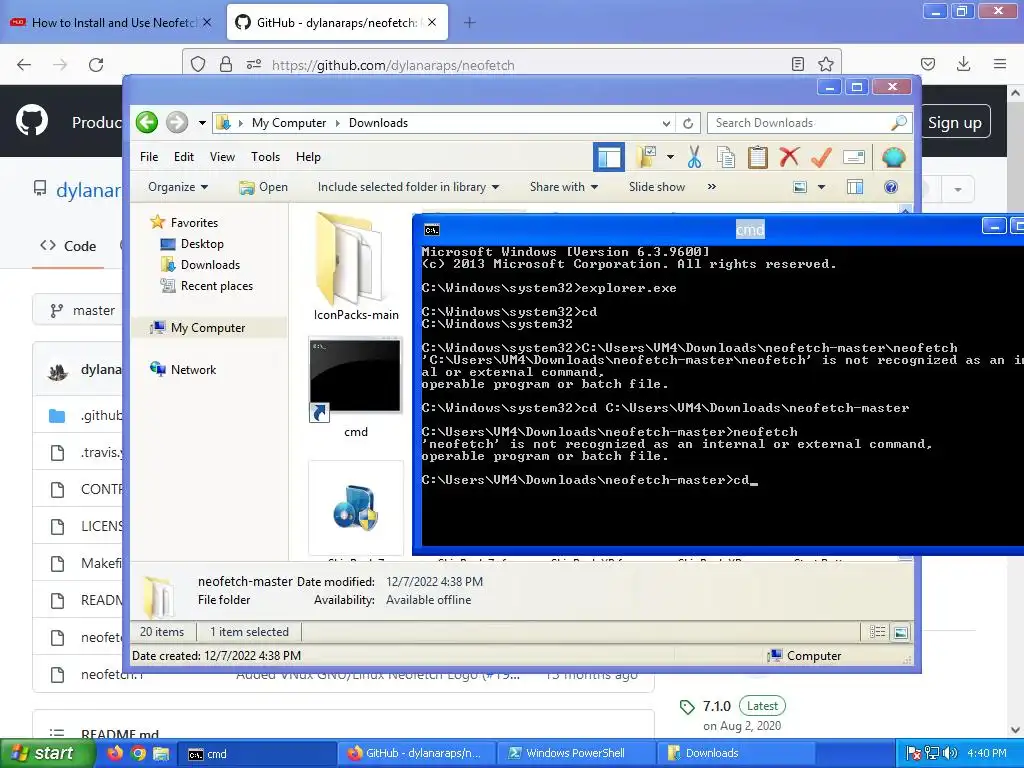Click the envelope email icon in toolbar
Screen dimensions: 1024x768
[x=854, y=157]
